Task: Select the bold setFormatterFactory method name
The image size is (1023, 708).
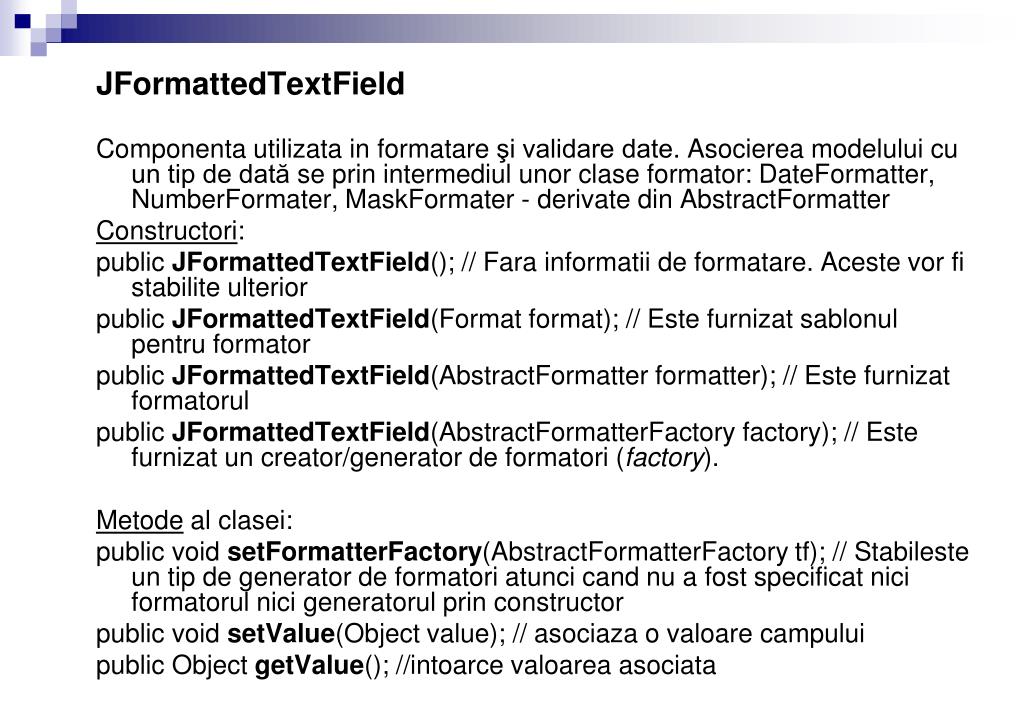Action: [354, 552]
